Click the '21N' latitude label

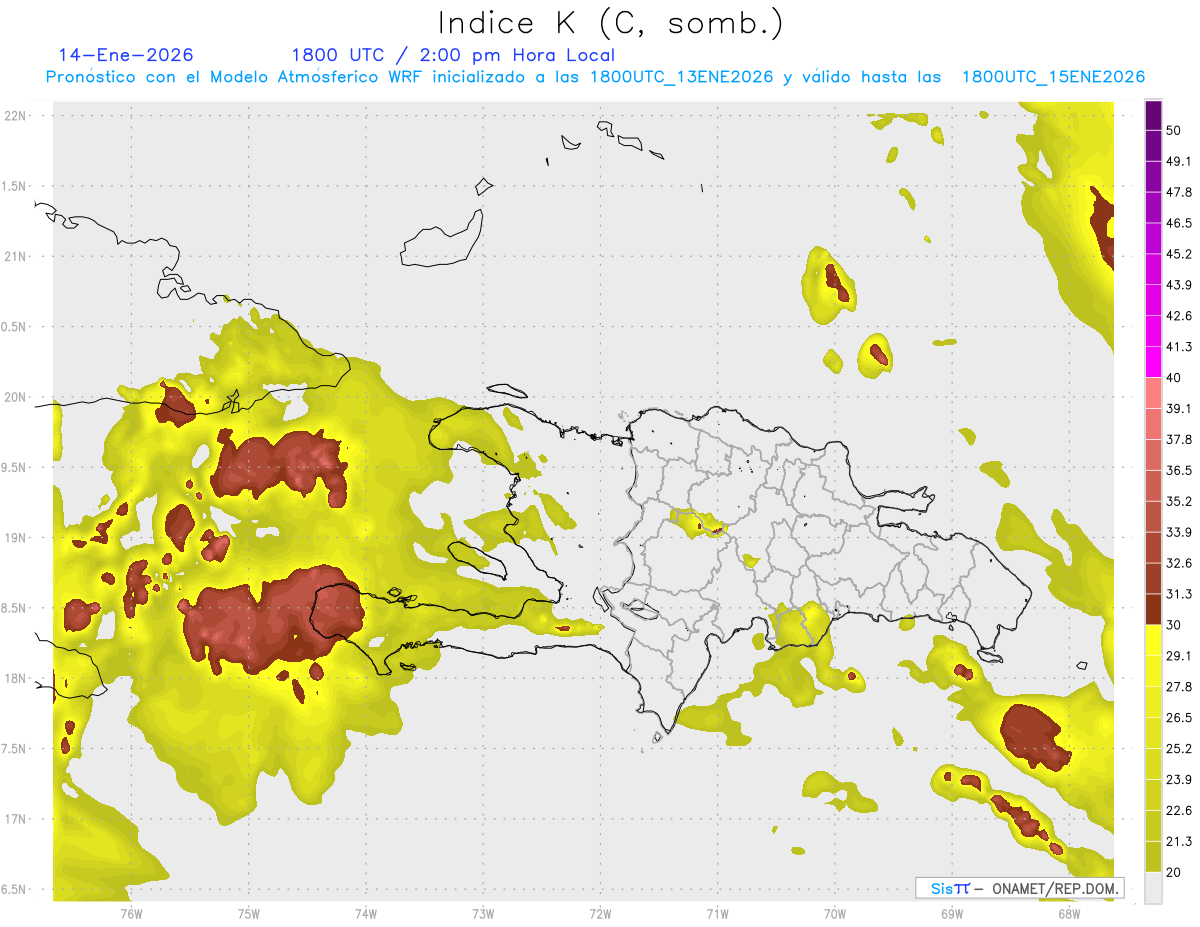pos(15,256)
